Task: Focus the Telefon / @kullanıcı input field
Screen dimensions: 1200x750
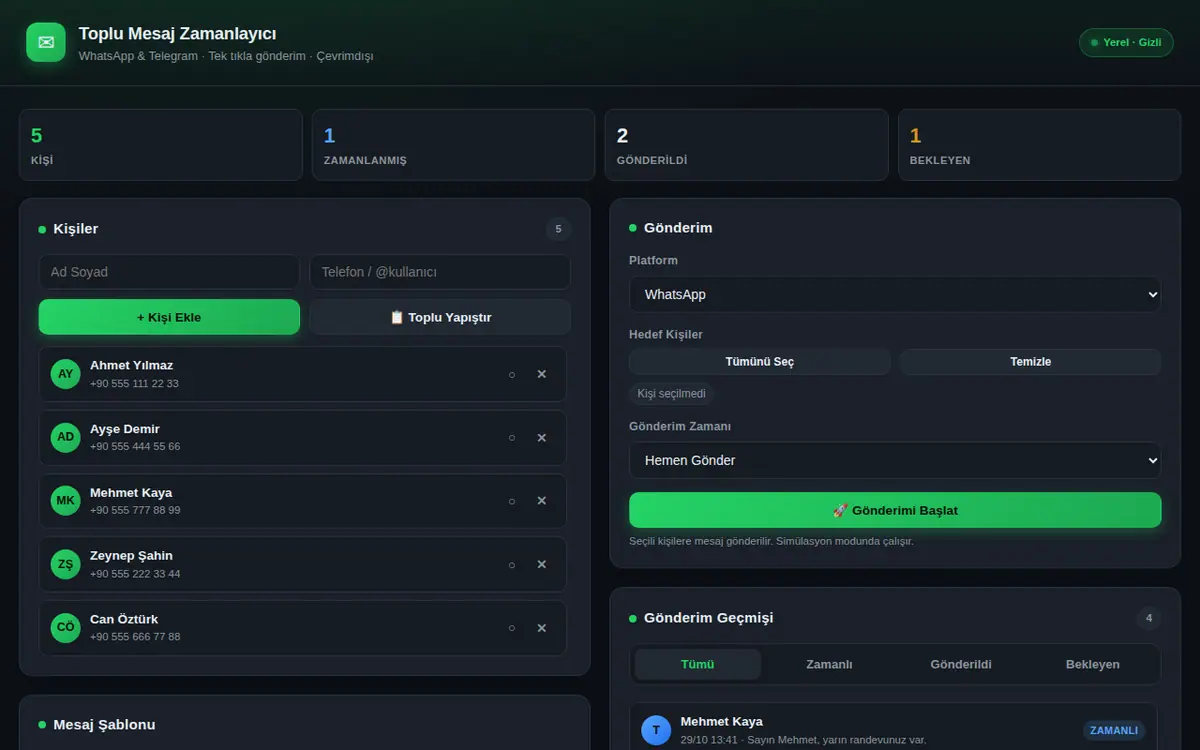Action: (440, 272)
